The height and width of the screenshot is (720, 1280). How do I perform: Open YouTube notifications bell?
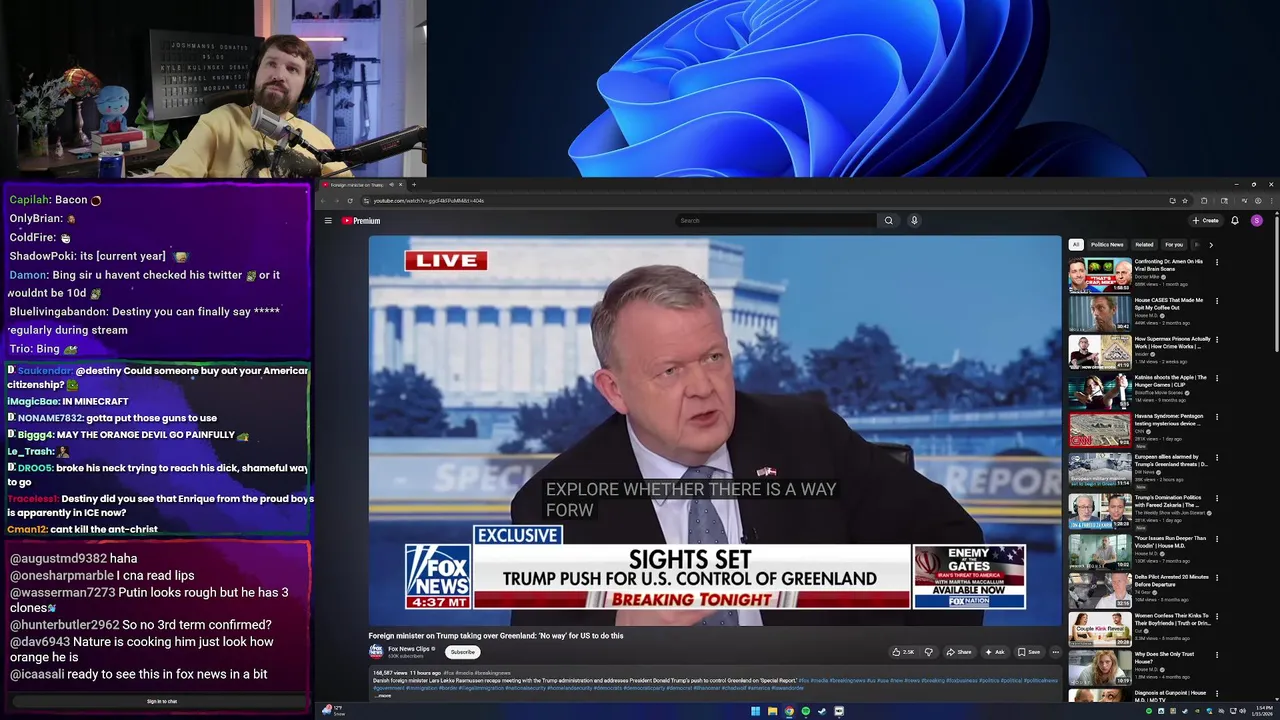[x=1235, y=221]
